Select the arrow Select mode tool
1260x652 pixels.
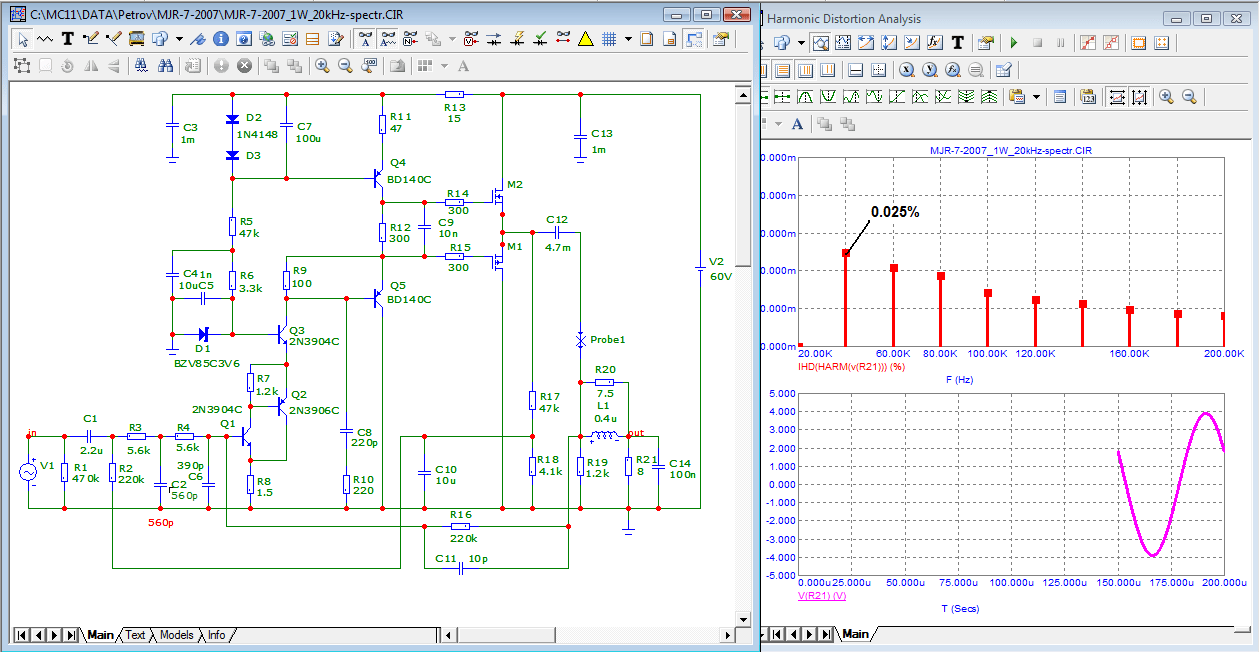(x=23, y=39)
